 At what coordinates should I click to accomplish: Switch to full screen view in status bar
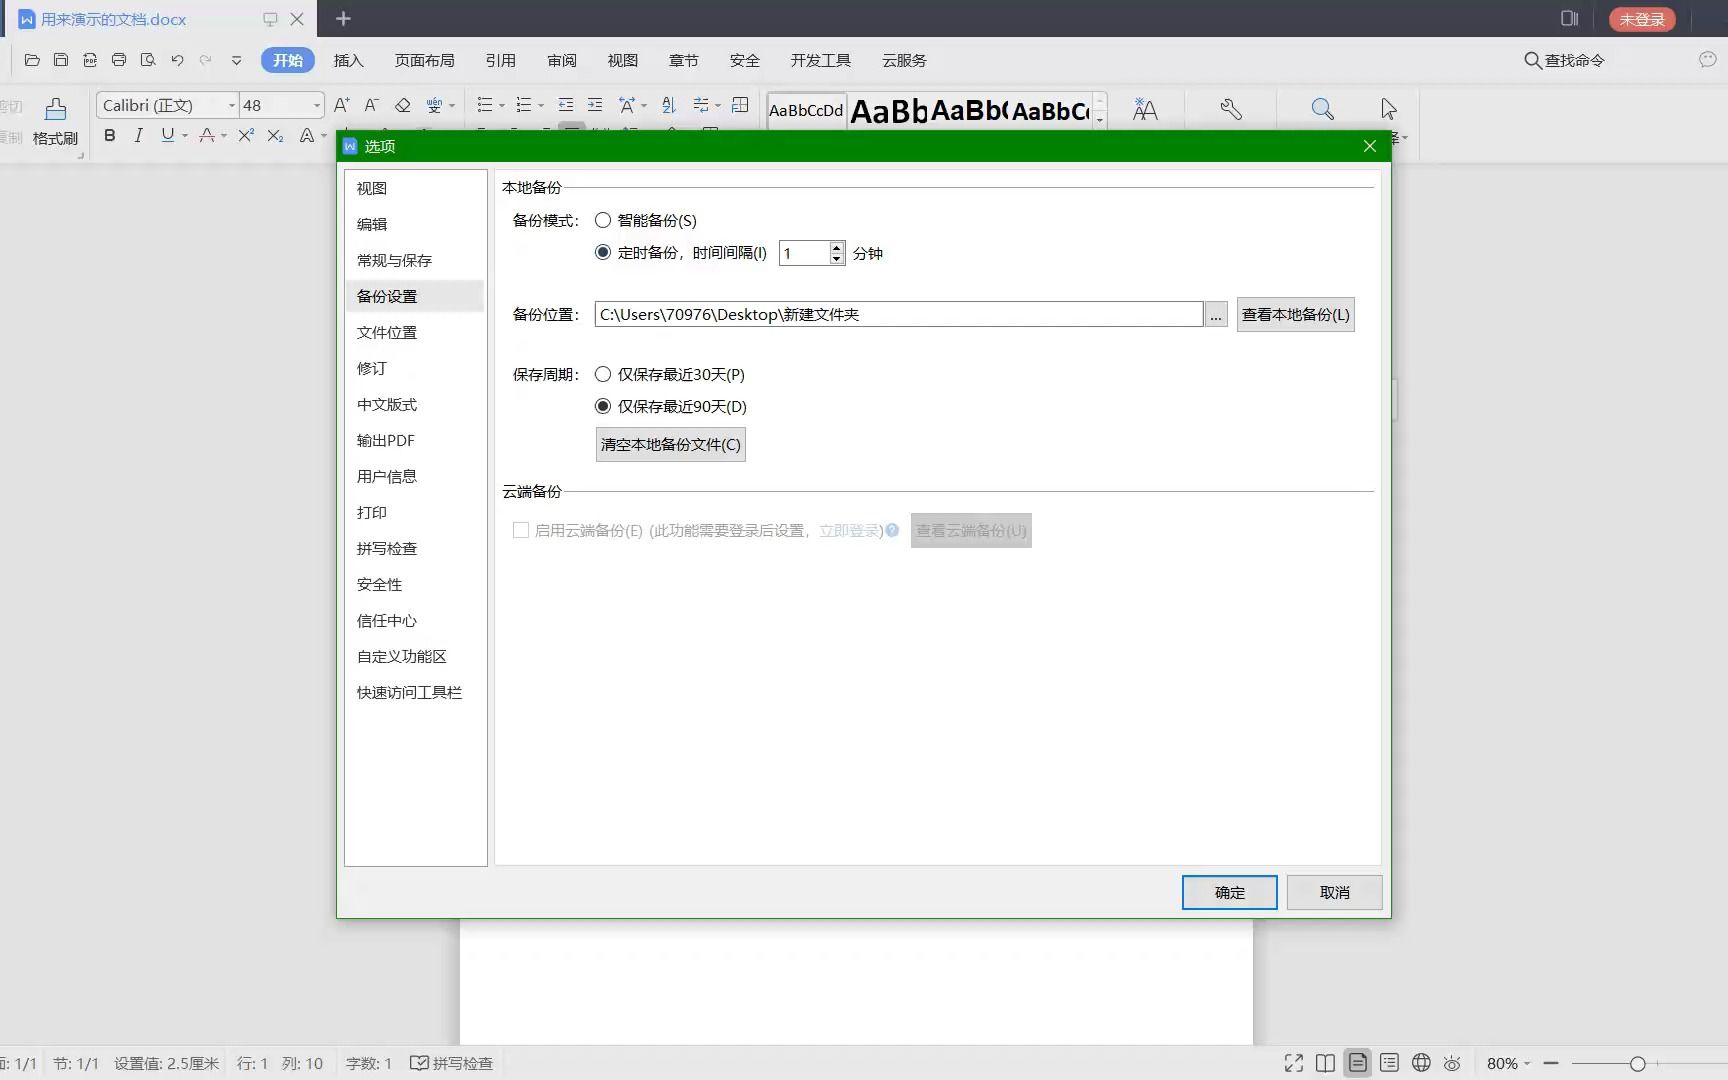tap(1293, 1063)
